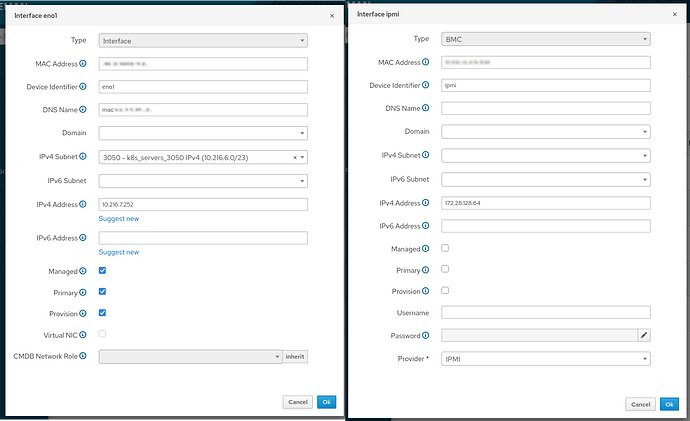The image size is (690, 421).
Task: Click the MAC Address field in ipmi dialog
Action: [x=546, y=62]
